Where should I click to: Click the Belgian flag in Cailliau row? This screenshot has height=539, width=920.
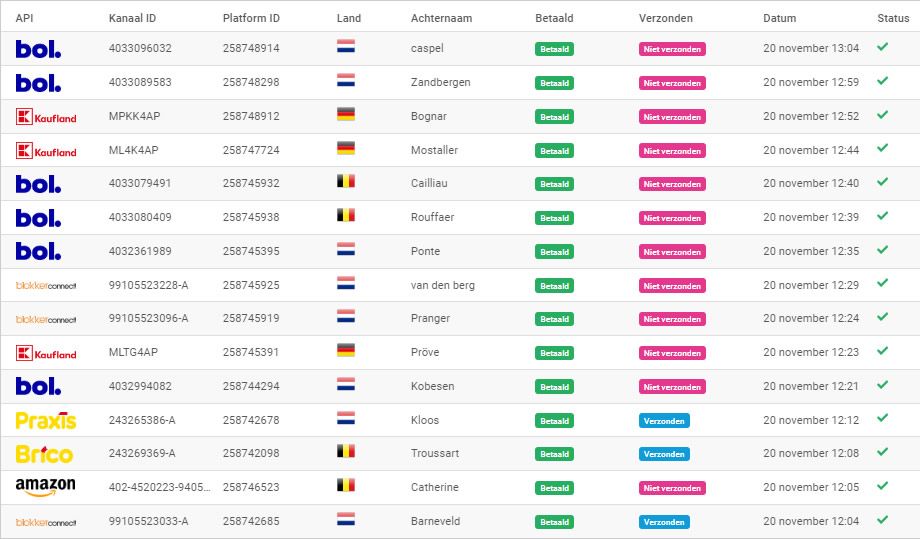(346, 181)
